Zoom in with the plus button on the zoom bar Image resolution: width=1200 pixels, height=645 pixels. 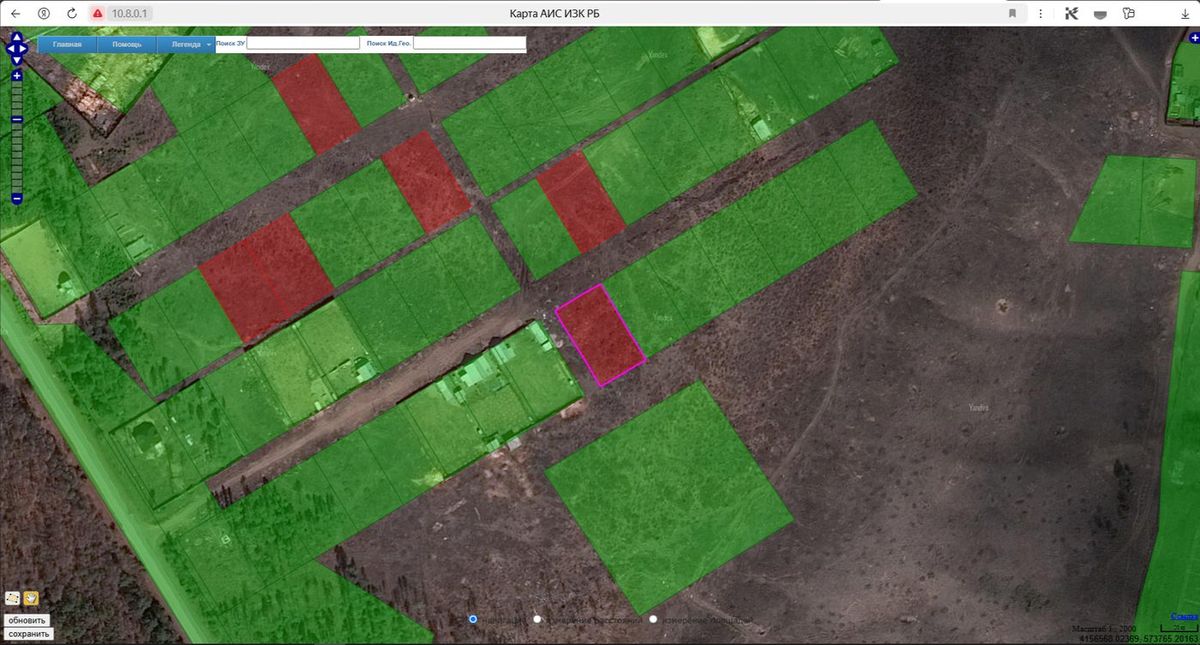pos(17,76)
